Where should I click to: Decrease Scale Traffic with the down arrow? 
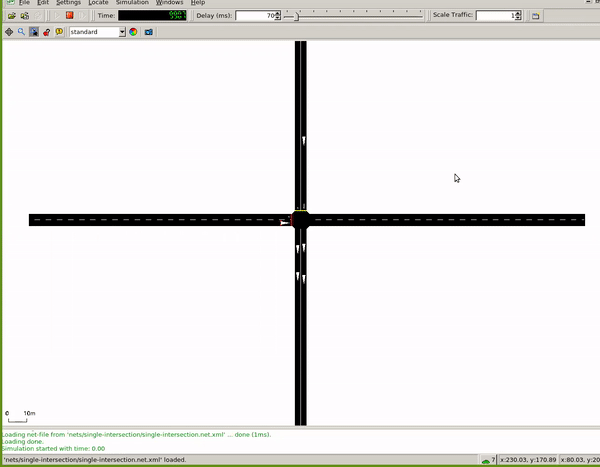(518, 18)
